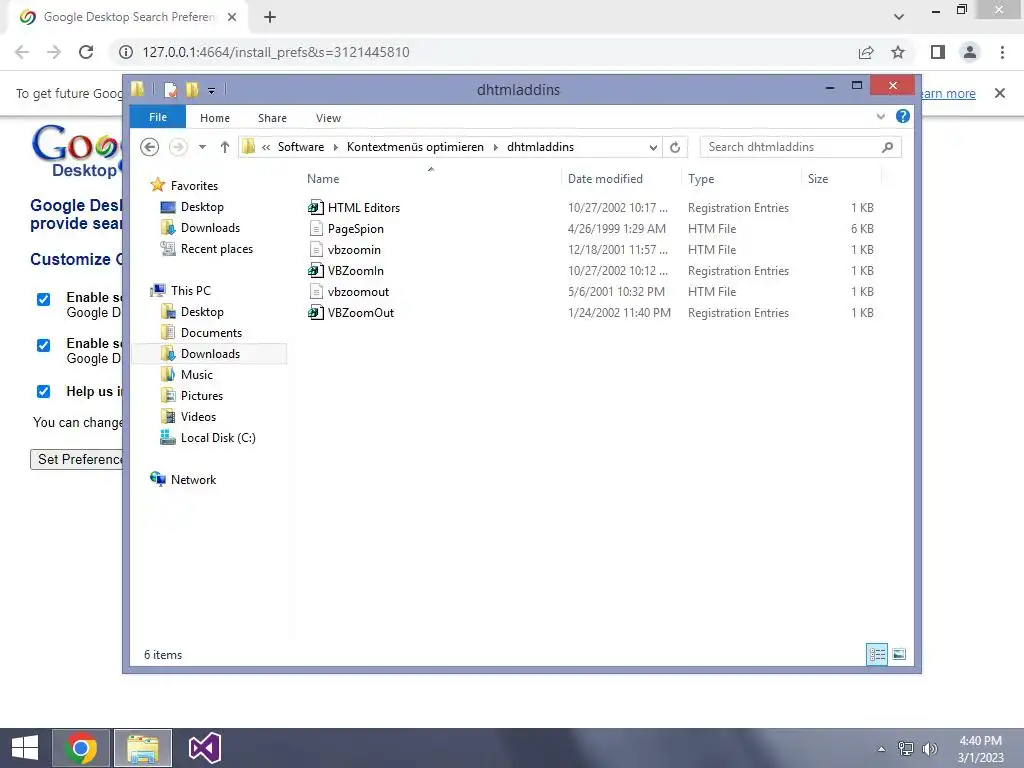This screenshot has height=768, width=1024.
Task: Reload the Chrome page
Action: [x=86, y=52]
